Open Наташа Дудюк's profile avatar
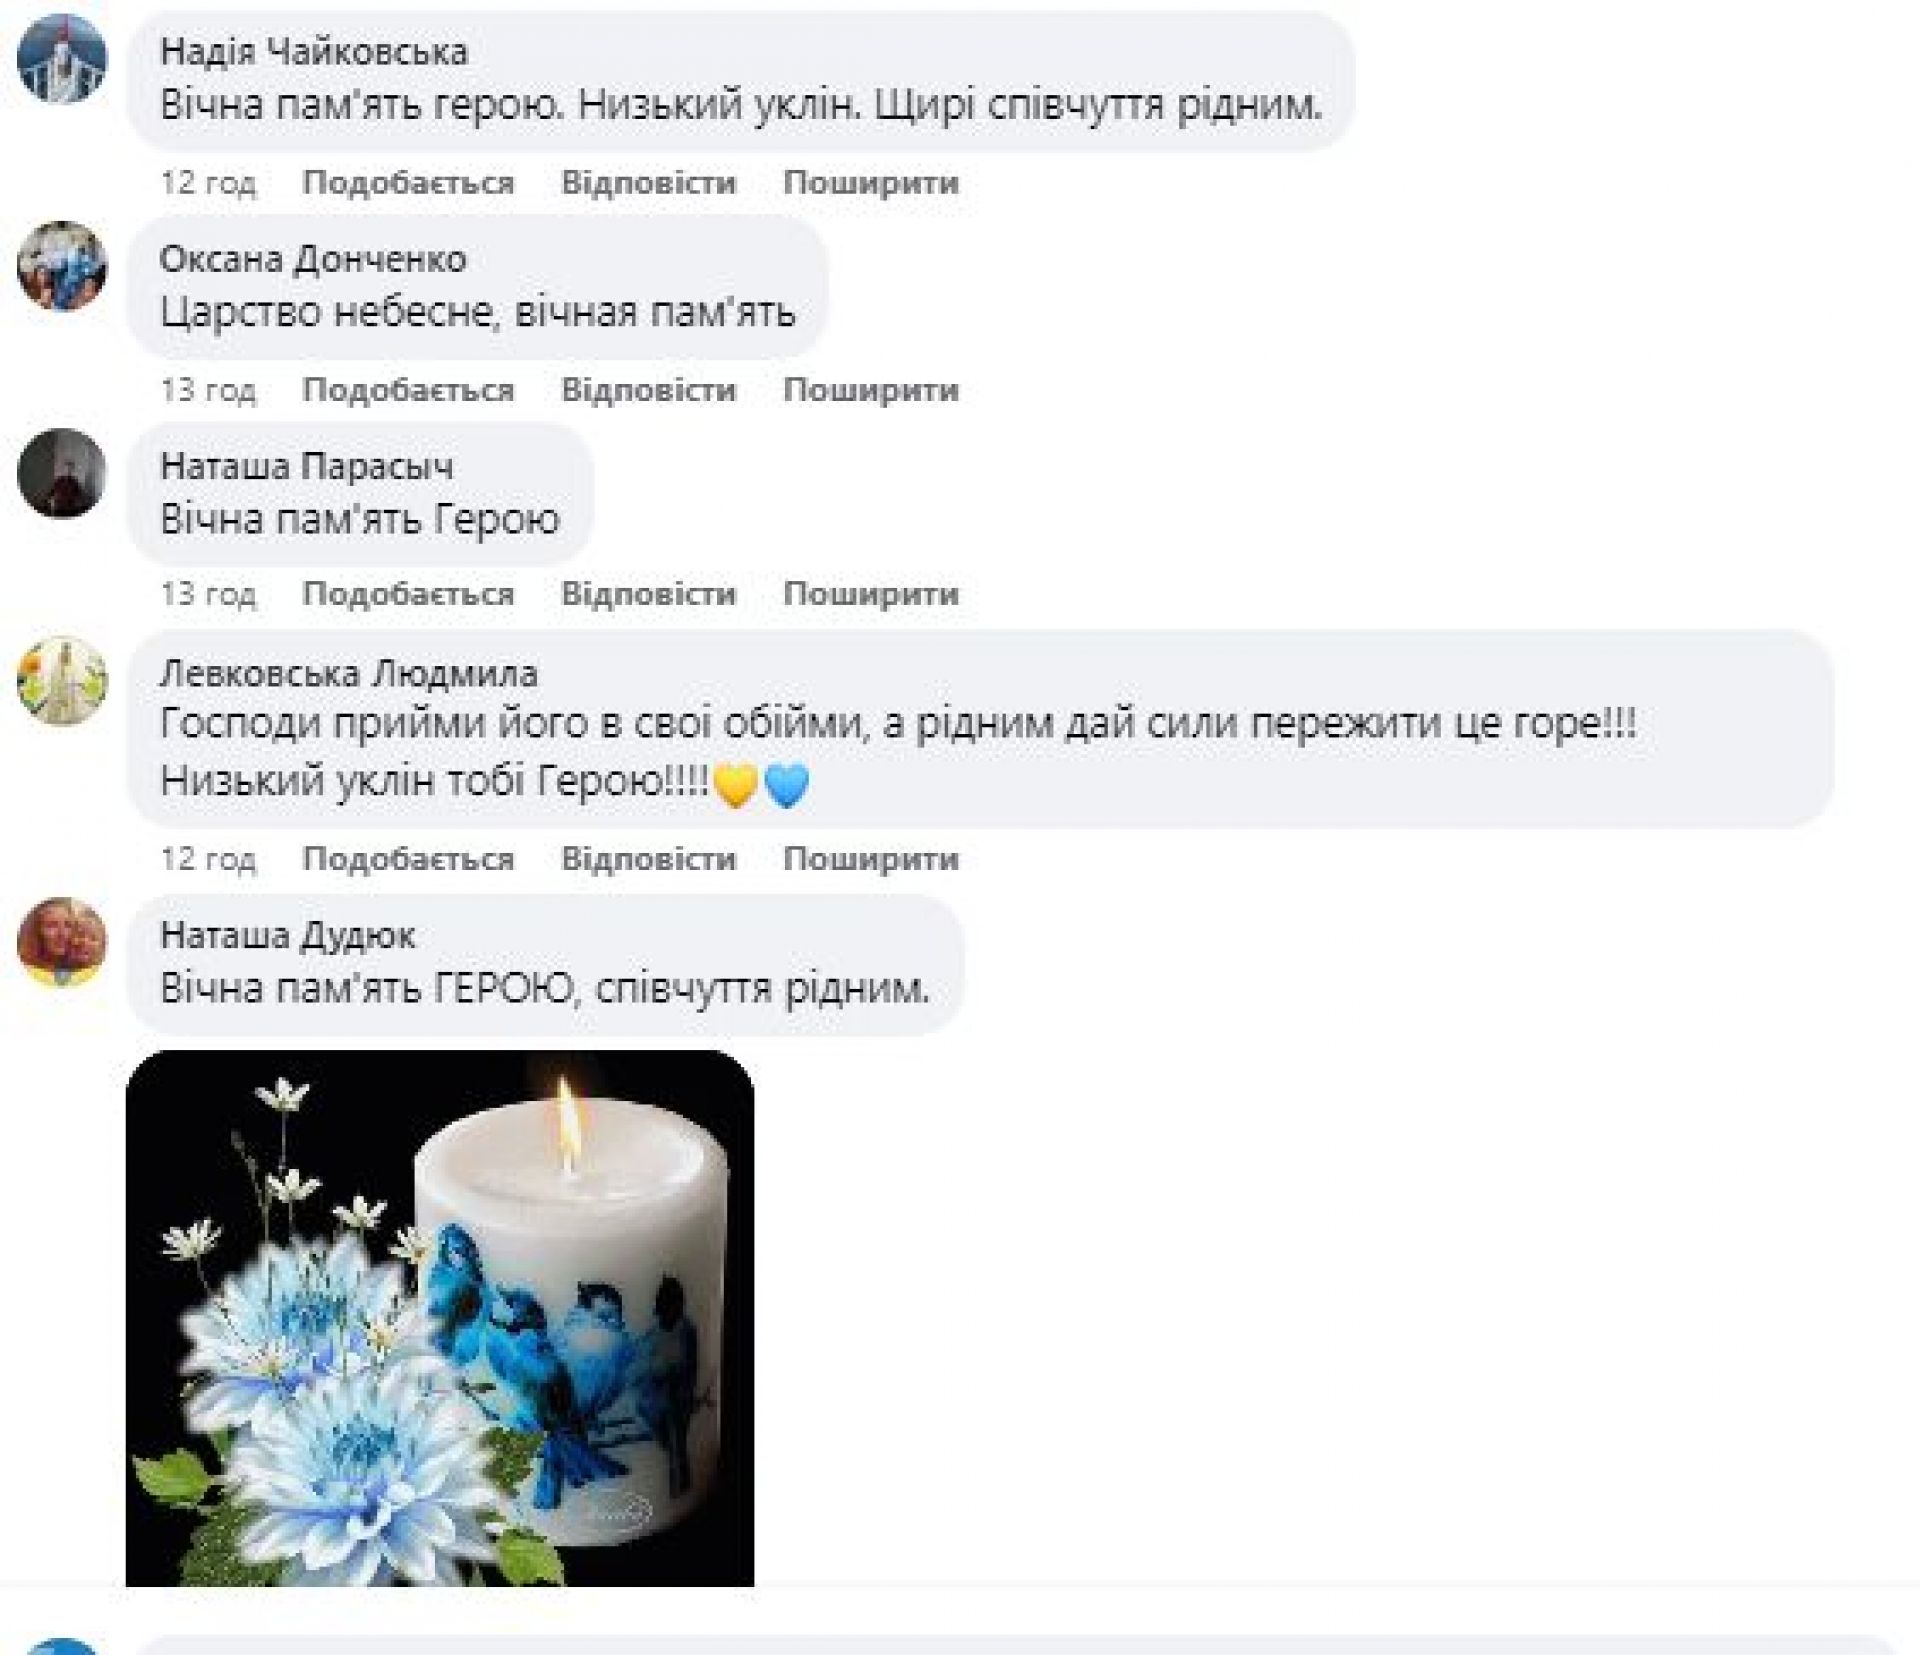The height and width of the screenshot is (1655, 1920). (x=62, y=942)
